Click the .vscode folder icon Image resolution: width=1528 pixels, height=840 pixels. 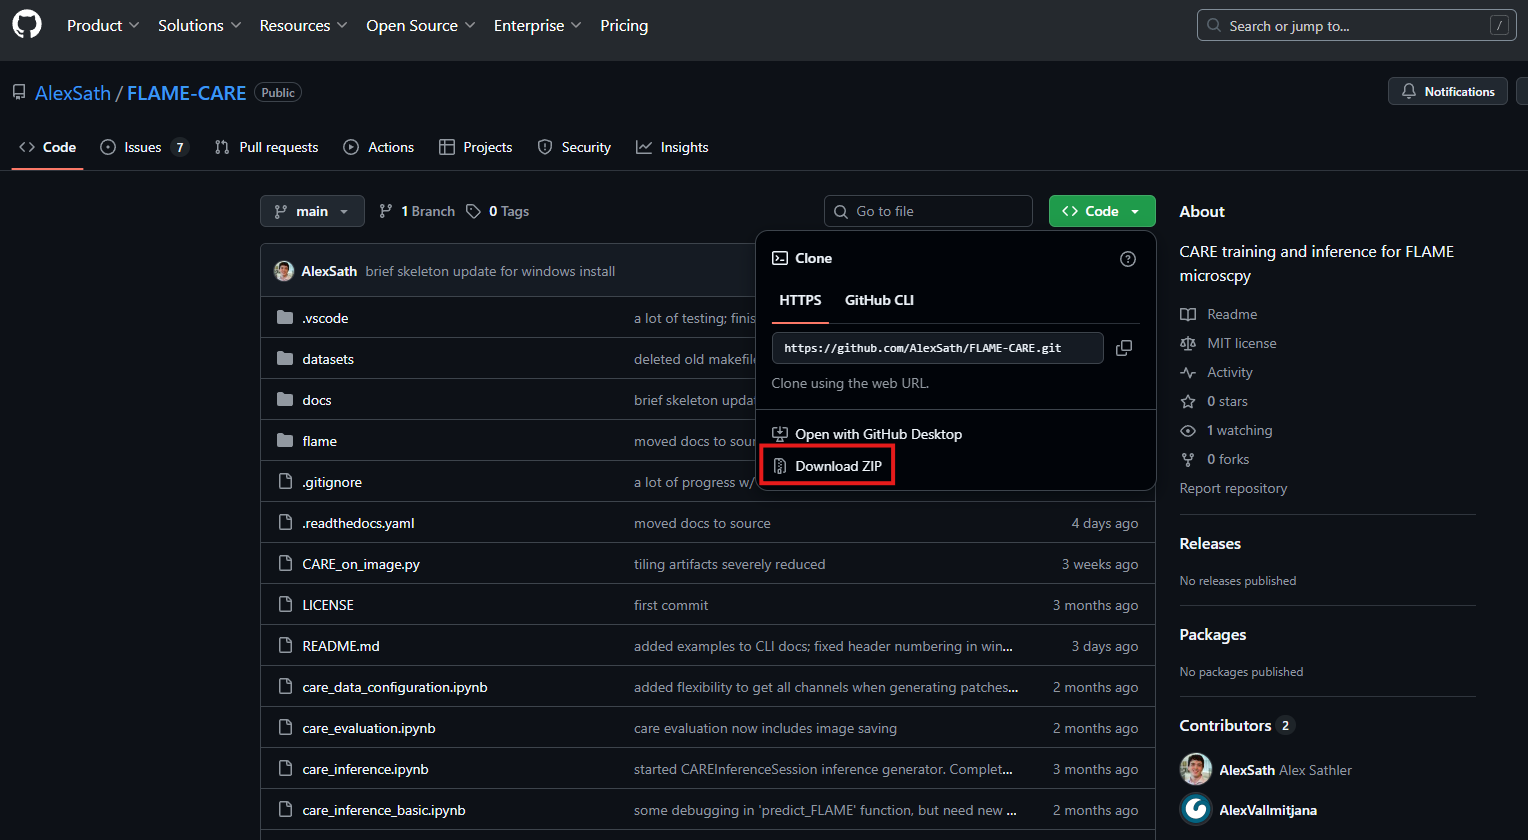(x=285, y=318)
